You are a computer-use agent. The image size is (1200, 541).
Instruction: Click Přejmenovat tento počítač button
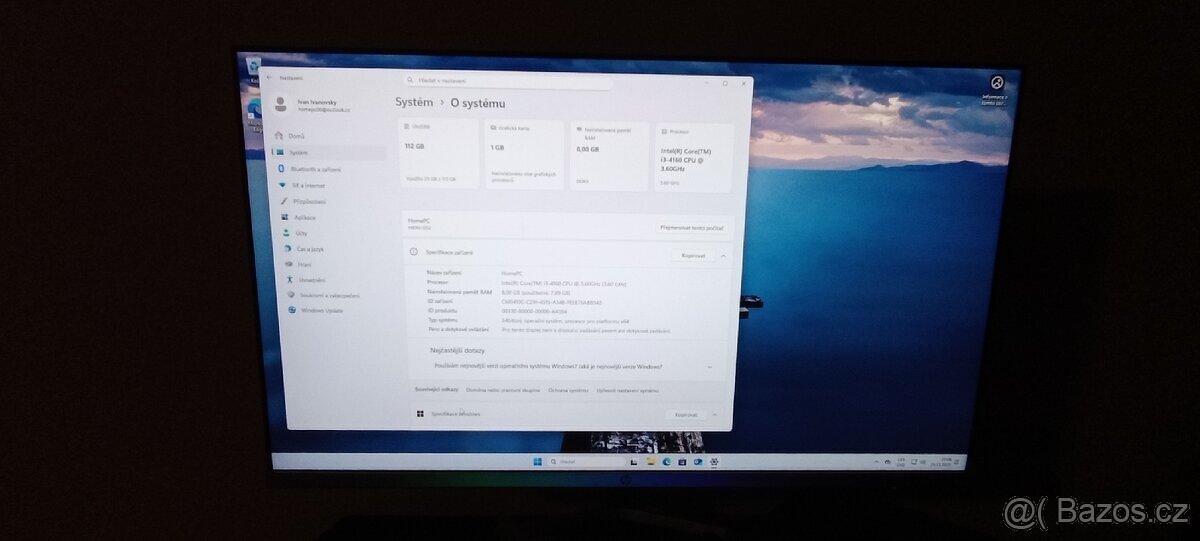[691, 228]
